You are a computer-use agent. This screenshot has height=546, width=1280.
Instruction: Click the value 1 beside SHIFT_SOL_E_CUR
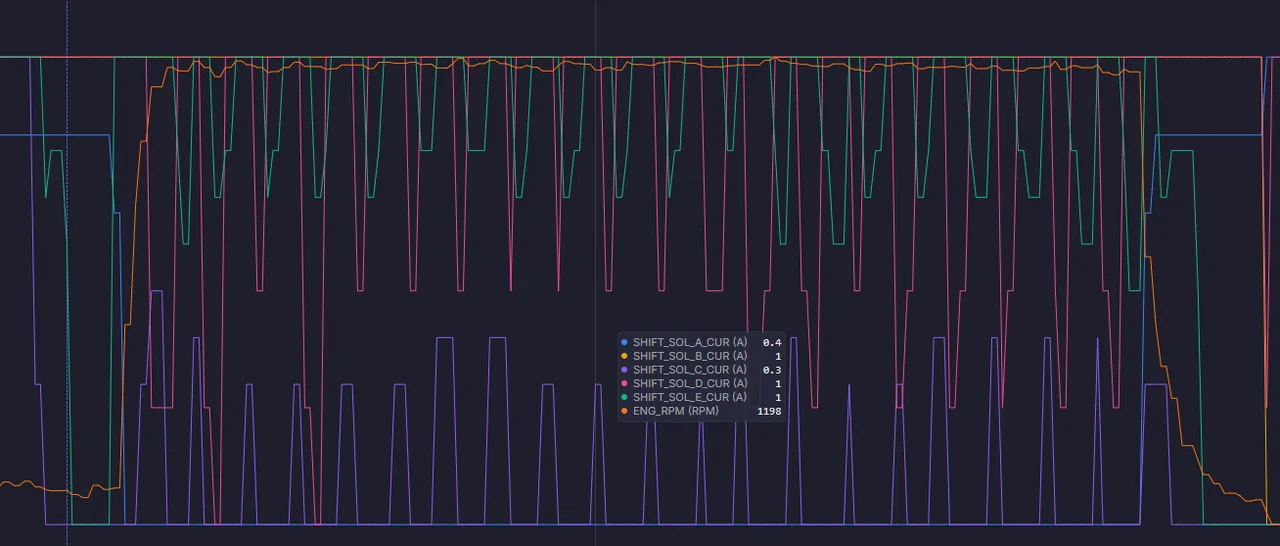tap(777, 398)
